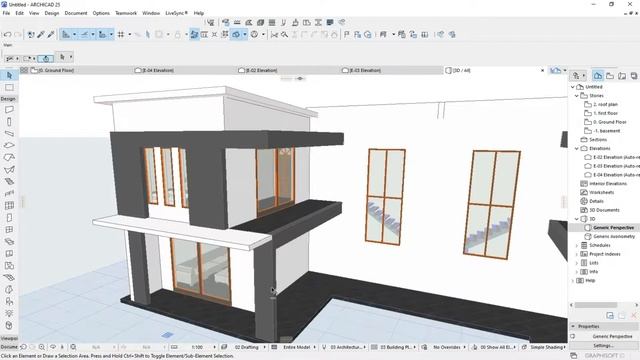Select the Door tool in the toolbox
The width and height of the screenshot is (640, 360).
[x=9, y=218]
